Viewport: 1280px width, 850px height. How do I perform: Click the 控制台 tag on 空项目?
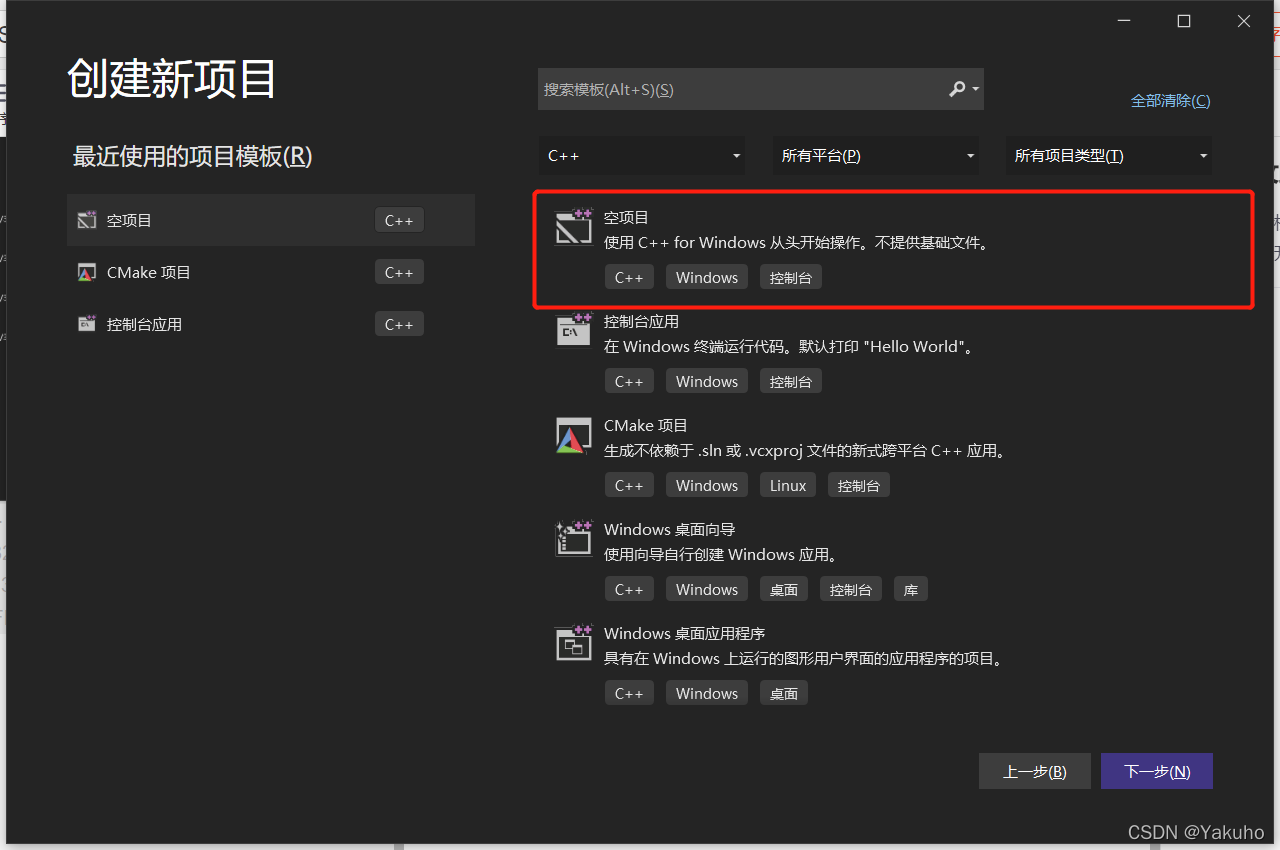tap(790, 276)
